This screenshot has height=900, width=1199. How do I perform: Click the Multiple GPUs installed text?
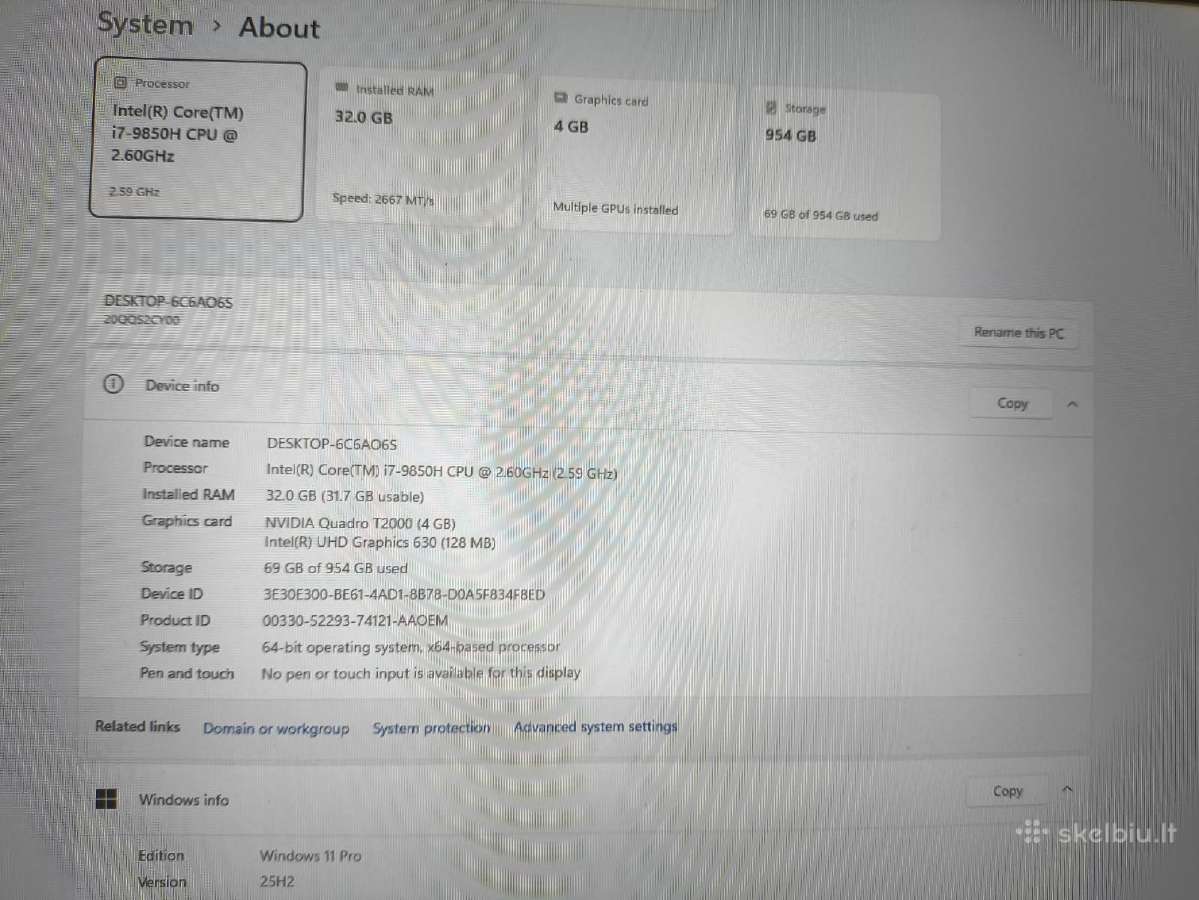coord(616,209)
